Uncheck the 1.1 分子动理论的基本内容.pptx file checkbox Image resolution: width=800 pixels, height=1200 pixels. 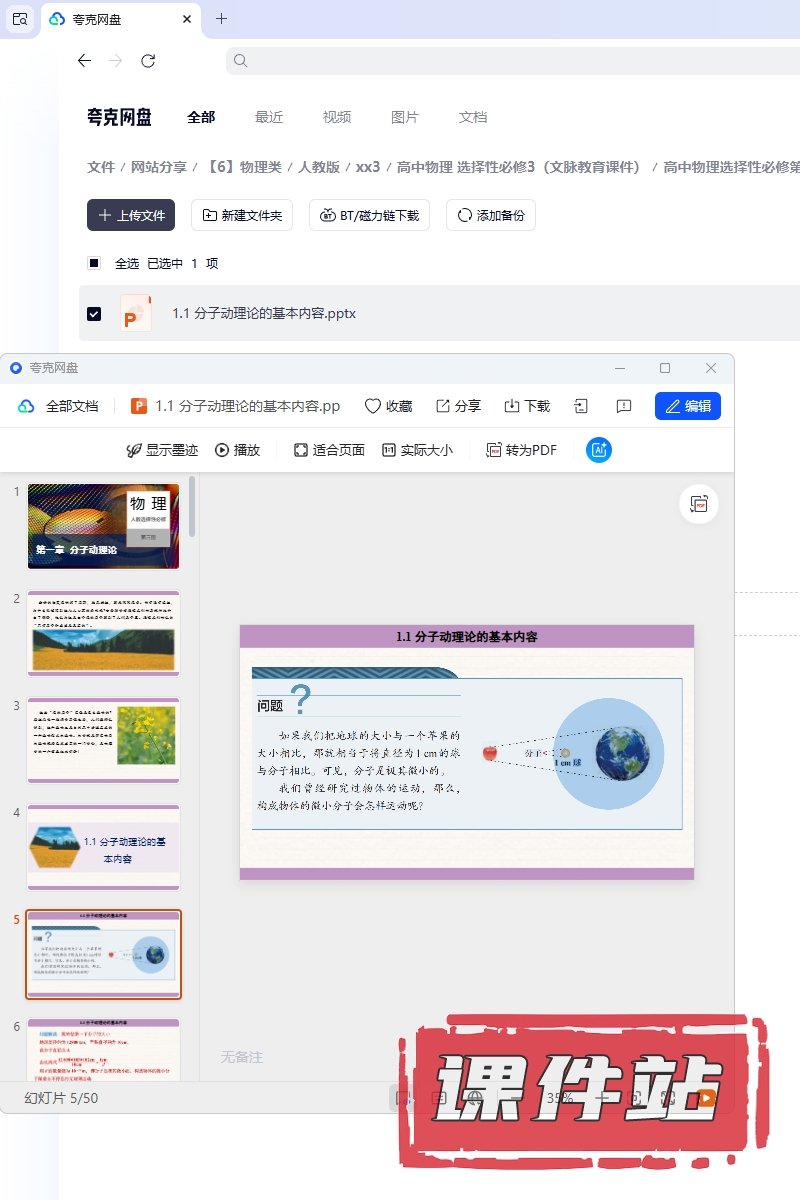pyautogui.click(x=94, y=313)
